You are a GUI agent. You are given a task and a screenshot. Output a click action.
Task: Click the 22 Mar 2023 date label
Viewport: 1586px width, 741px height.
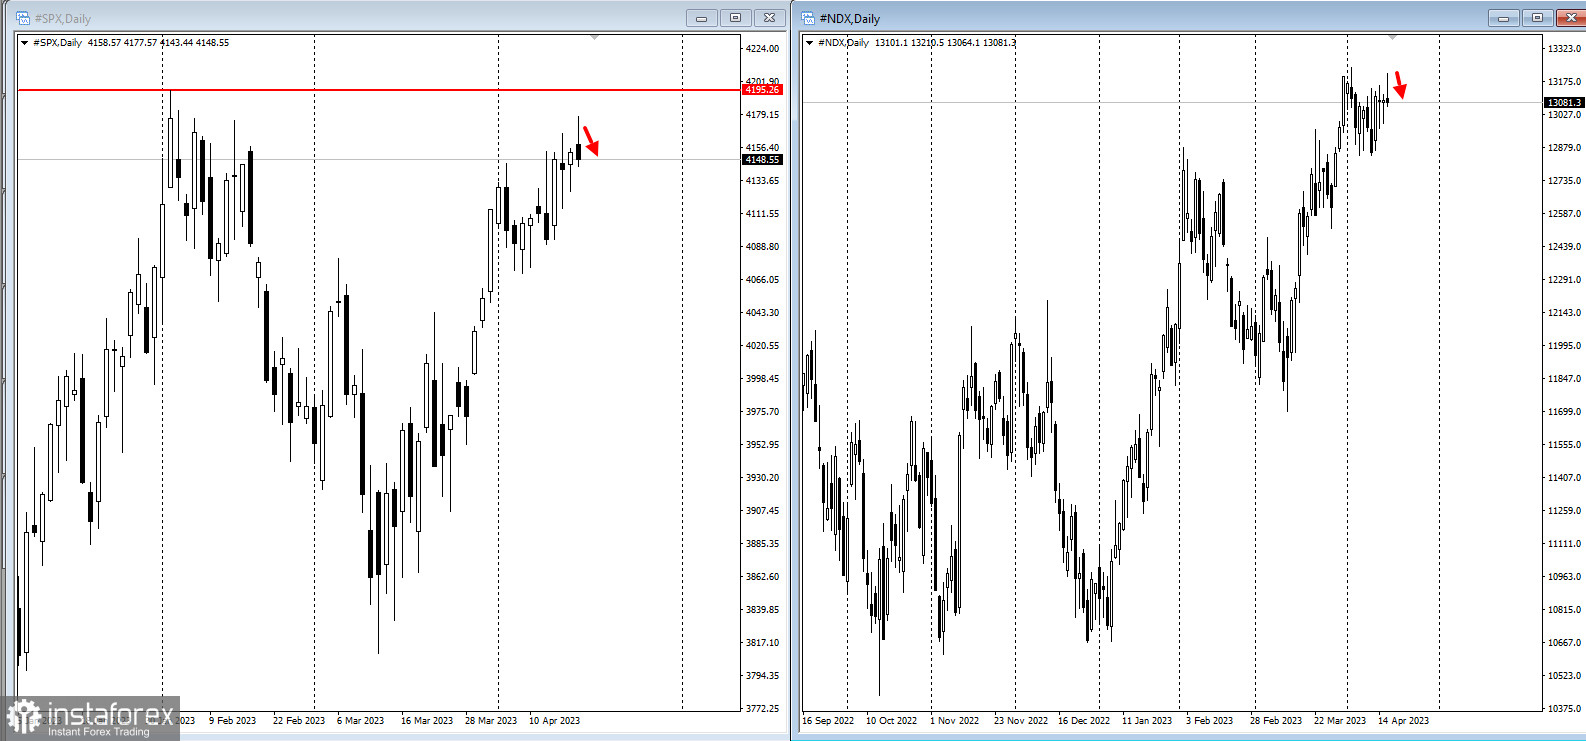click(x=1340, y=721)
